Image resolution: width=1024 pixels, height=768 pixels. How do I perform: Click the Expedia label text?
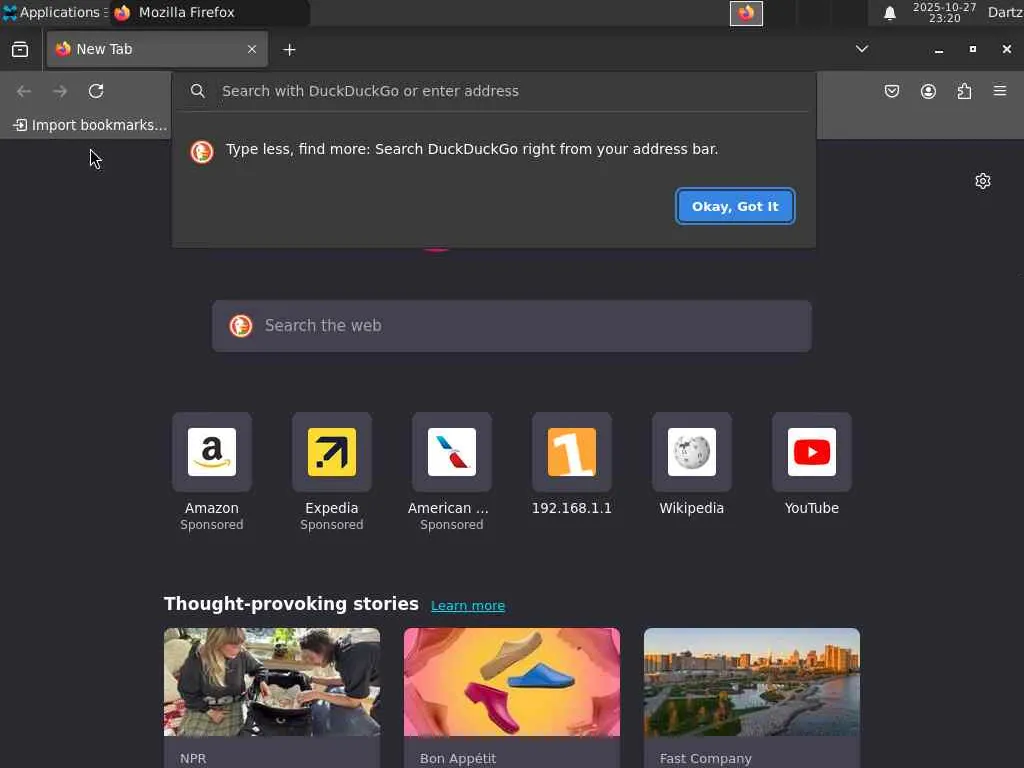332,508
